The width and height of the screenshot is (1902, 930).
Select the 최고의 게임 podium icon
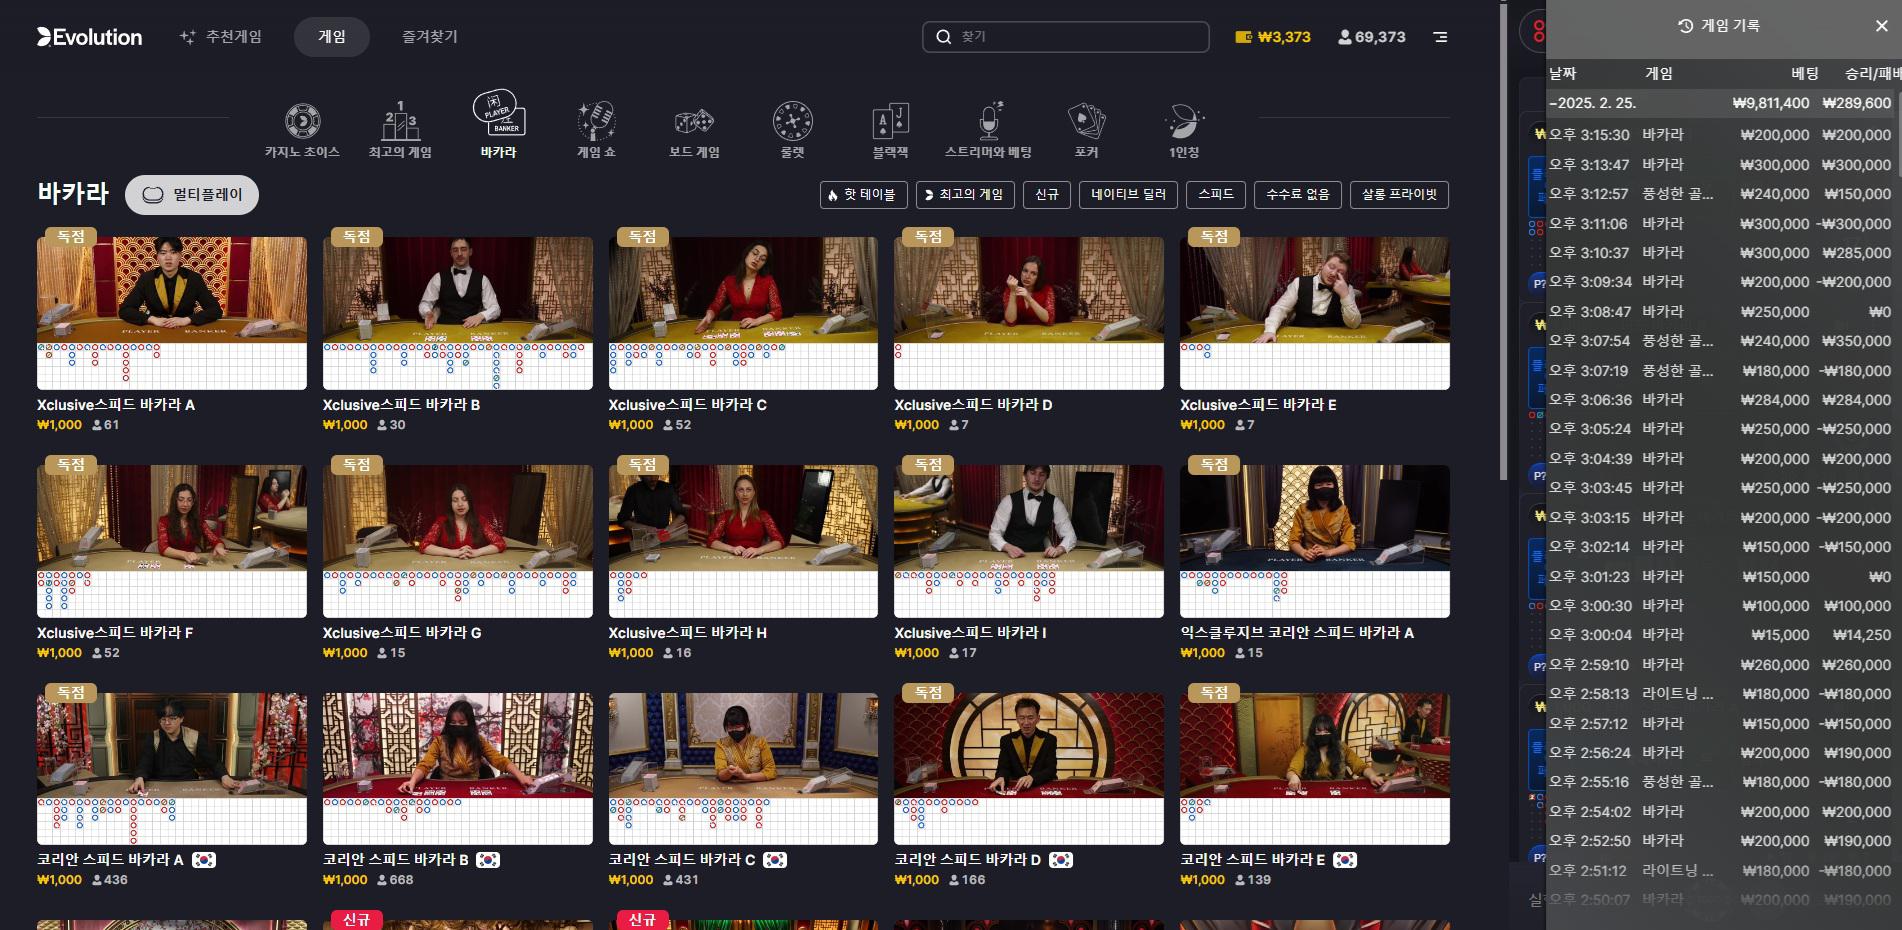pyautogui.click(x=400, y=122)
